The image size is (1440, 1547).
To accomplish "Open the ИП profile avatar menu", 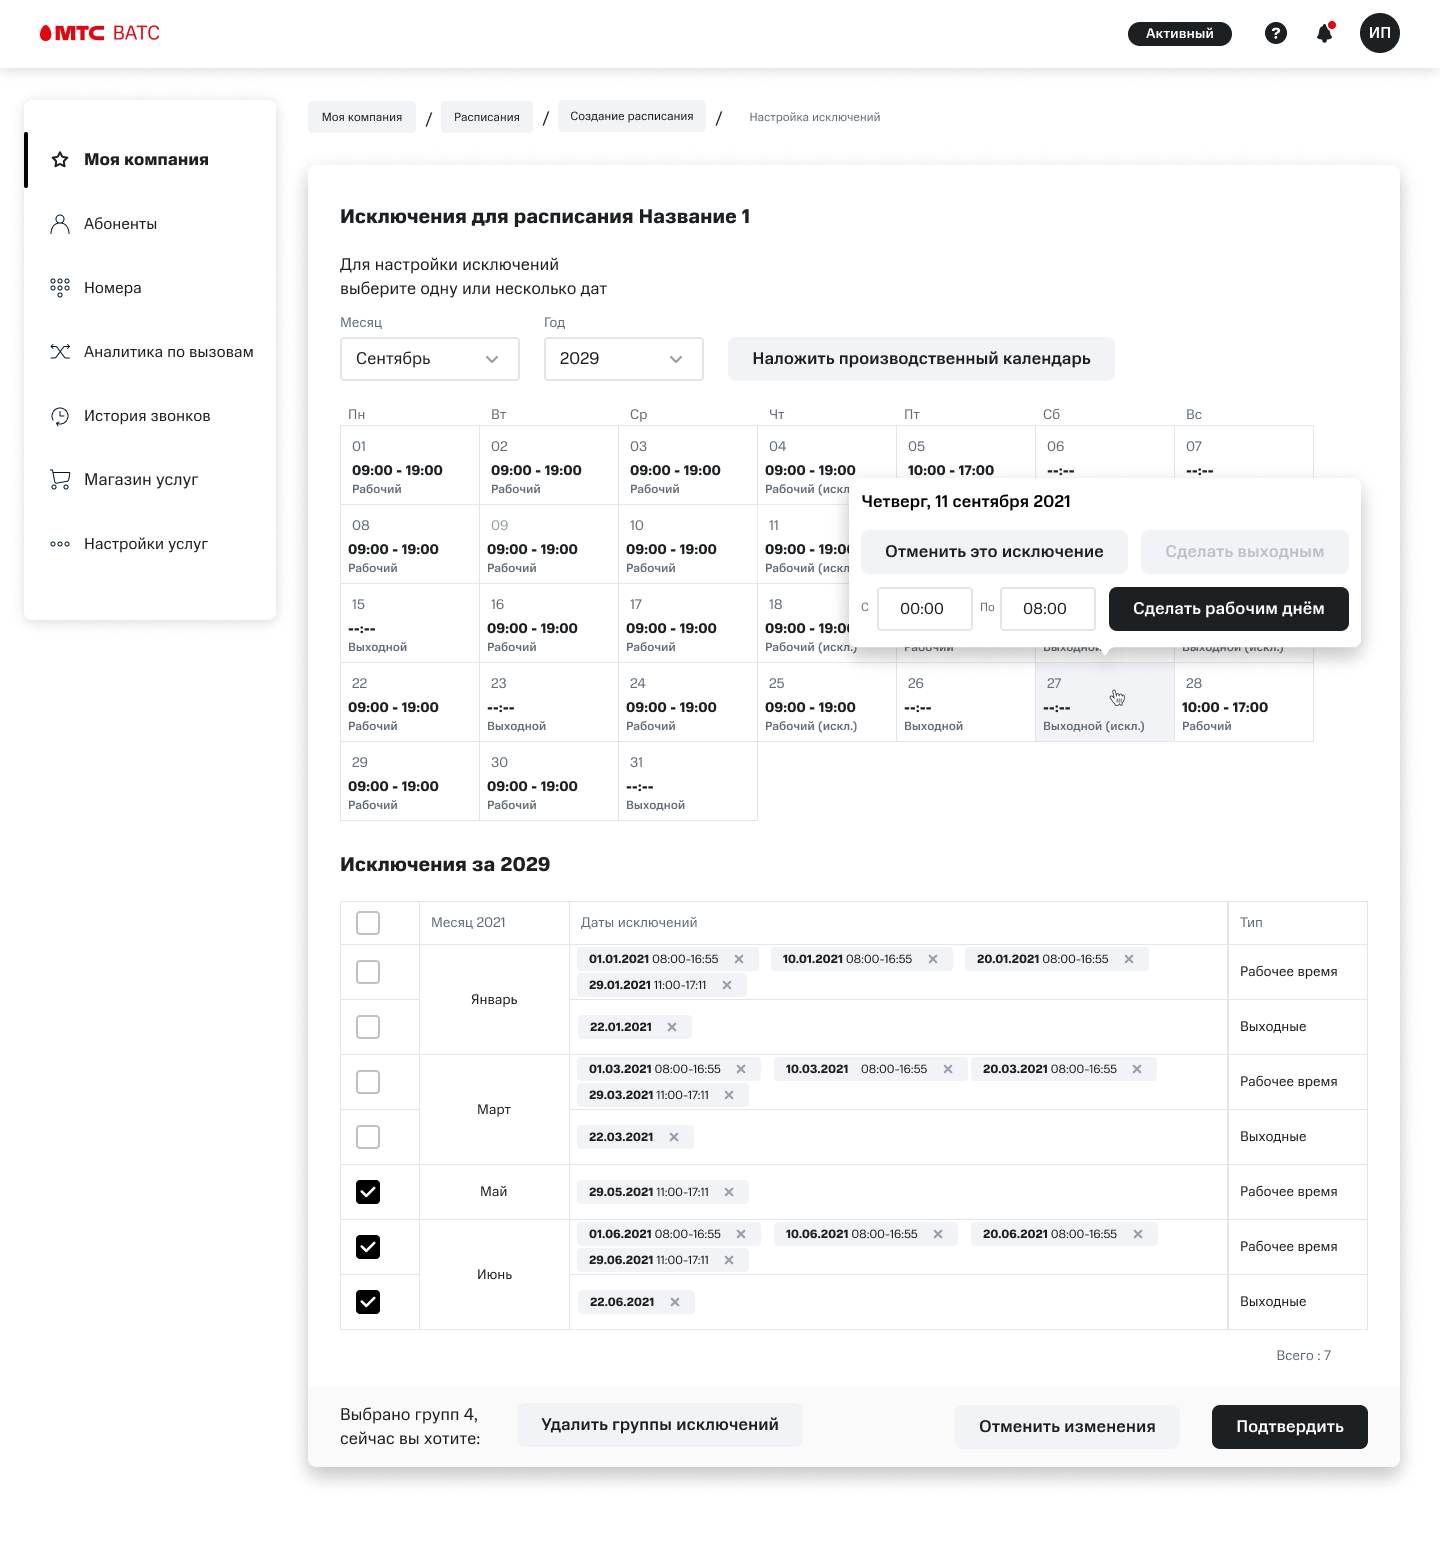I will click(x=1380, y=33).
